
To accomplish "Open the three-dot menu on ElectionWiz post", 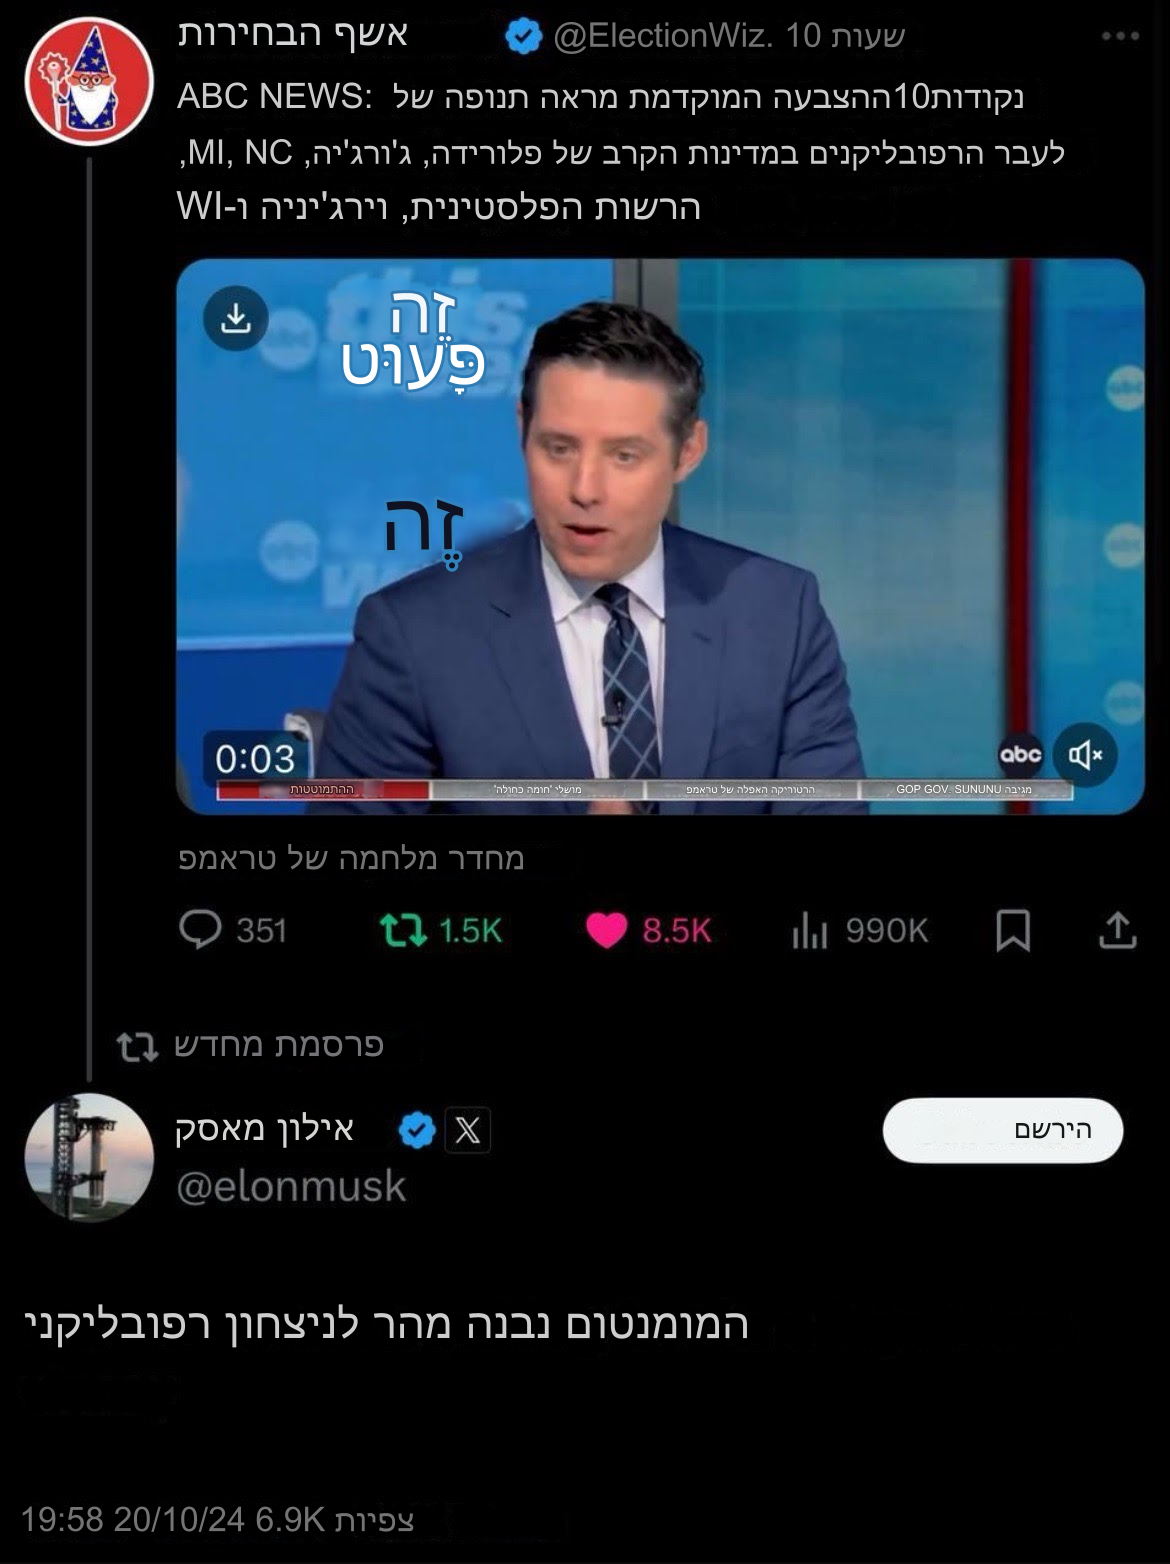I will 1120,37.
